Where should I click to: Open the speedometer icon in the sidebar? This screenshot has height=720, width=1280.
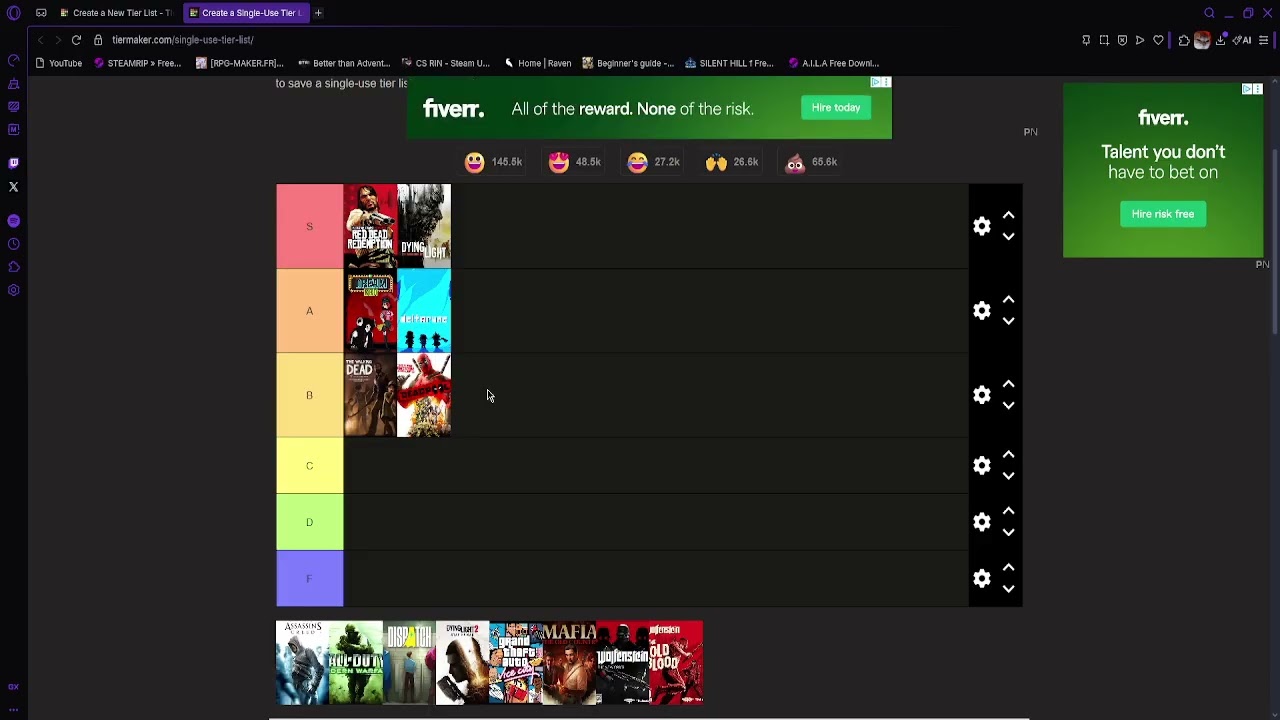(x=14, y=60)
